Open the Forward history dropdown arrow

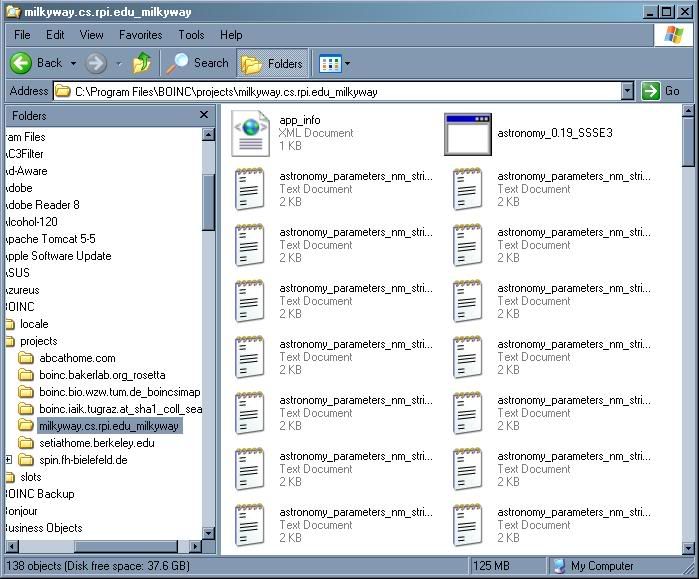(119, 64)
